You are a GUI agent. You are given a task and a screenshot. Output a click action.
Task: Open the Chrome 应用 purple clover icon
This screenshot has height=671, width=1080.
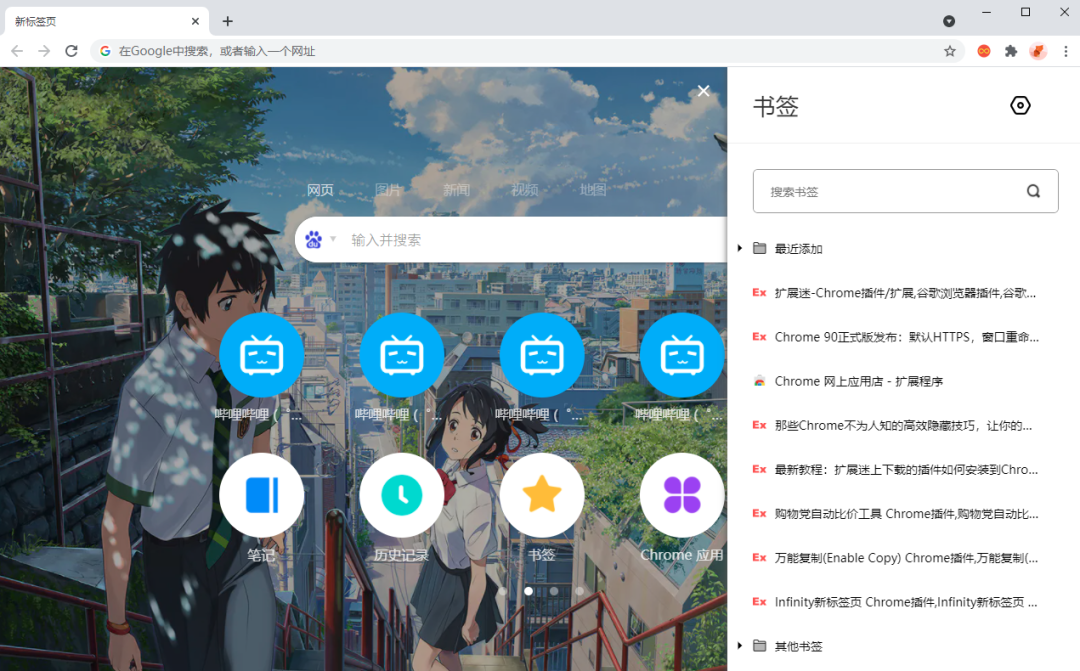point(682,495)
